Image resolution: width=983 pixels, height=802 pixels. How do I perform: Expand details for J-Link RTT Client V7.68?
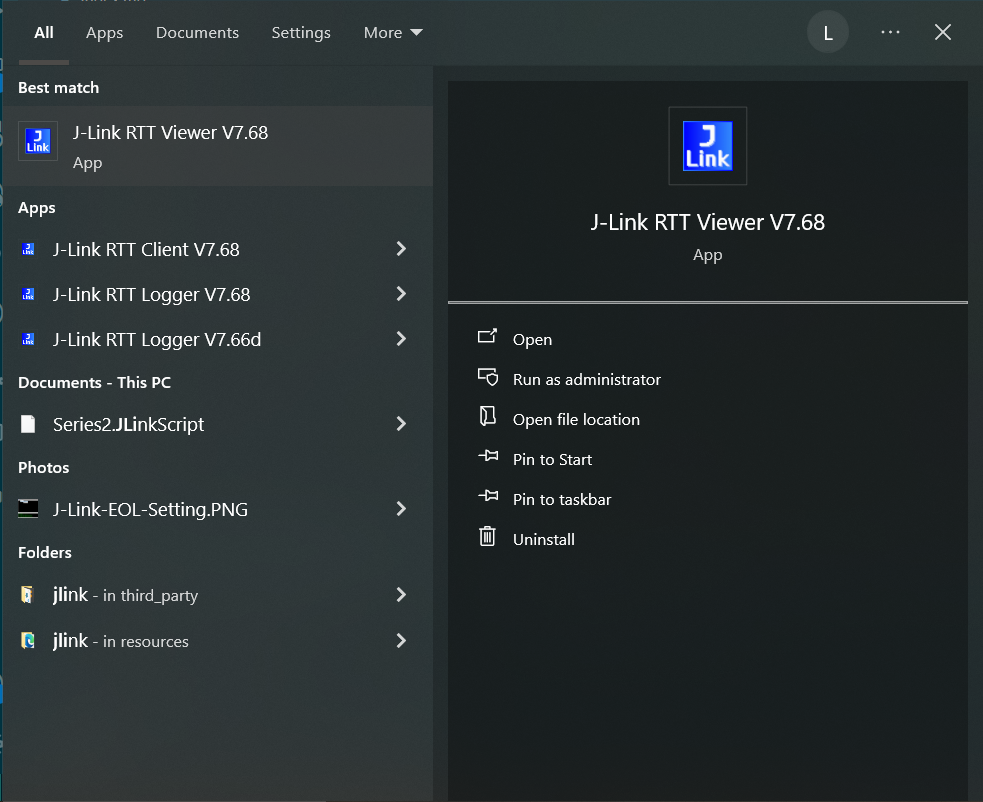click(x=401, y=249)
